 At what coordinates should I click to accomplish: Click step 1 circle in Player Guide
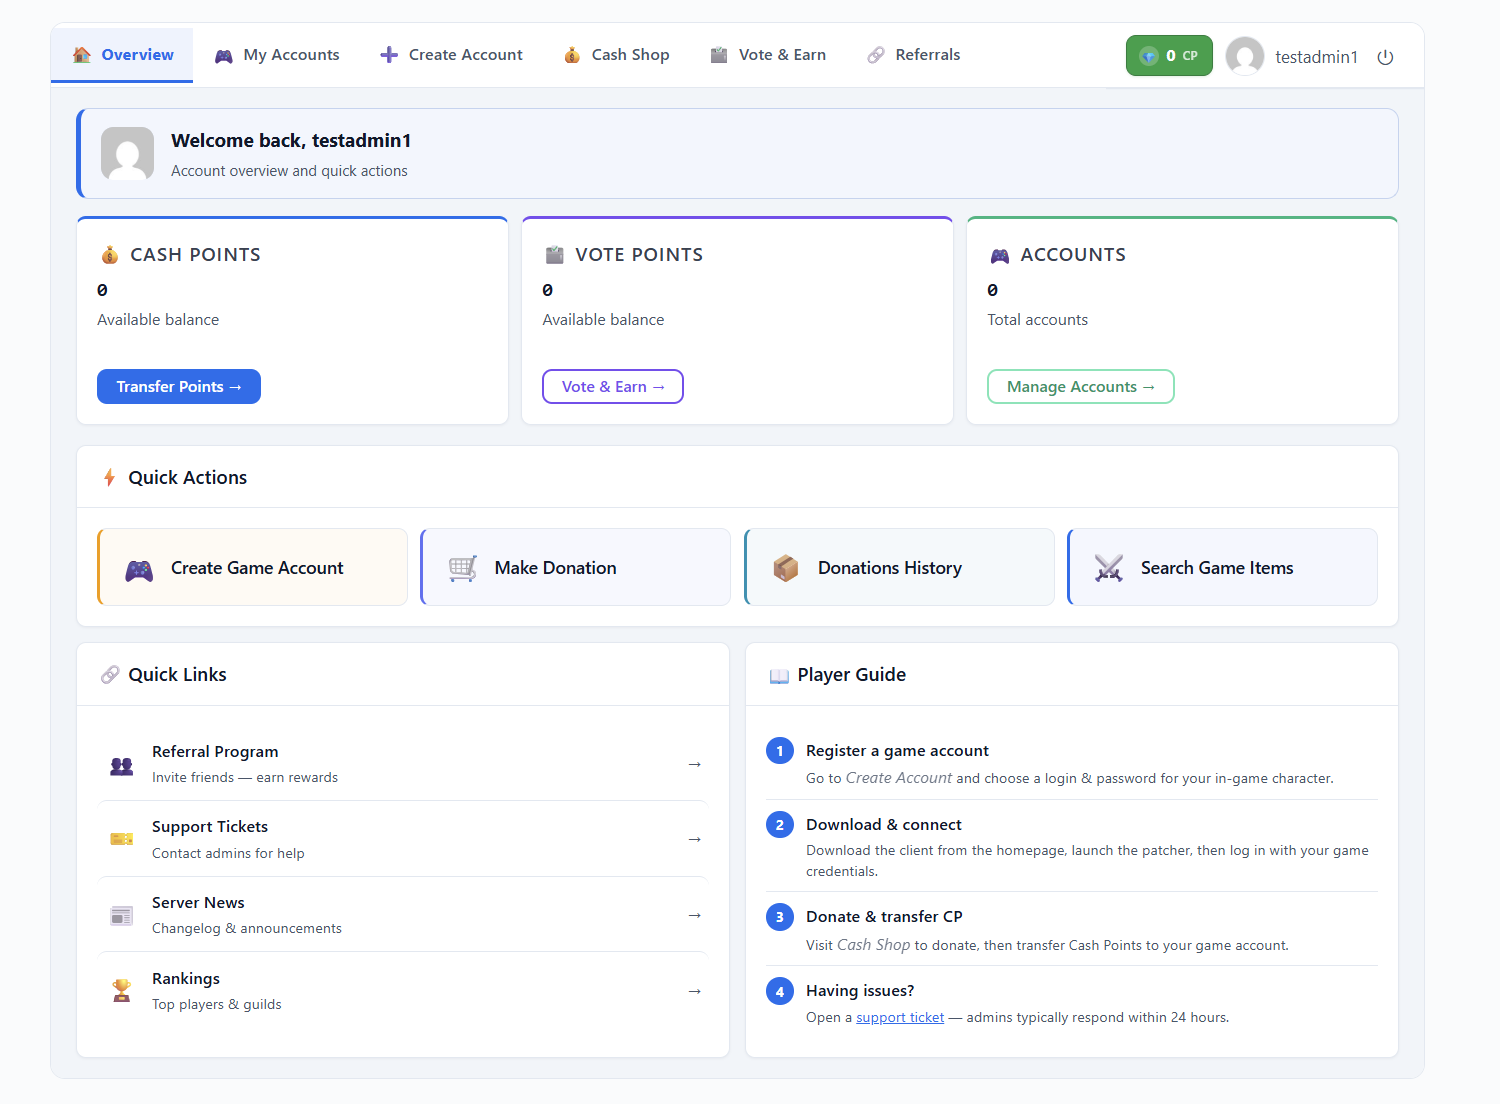(780, 751)
